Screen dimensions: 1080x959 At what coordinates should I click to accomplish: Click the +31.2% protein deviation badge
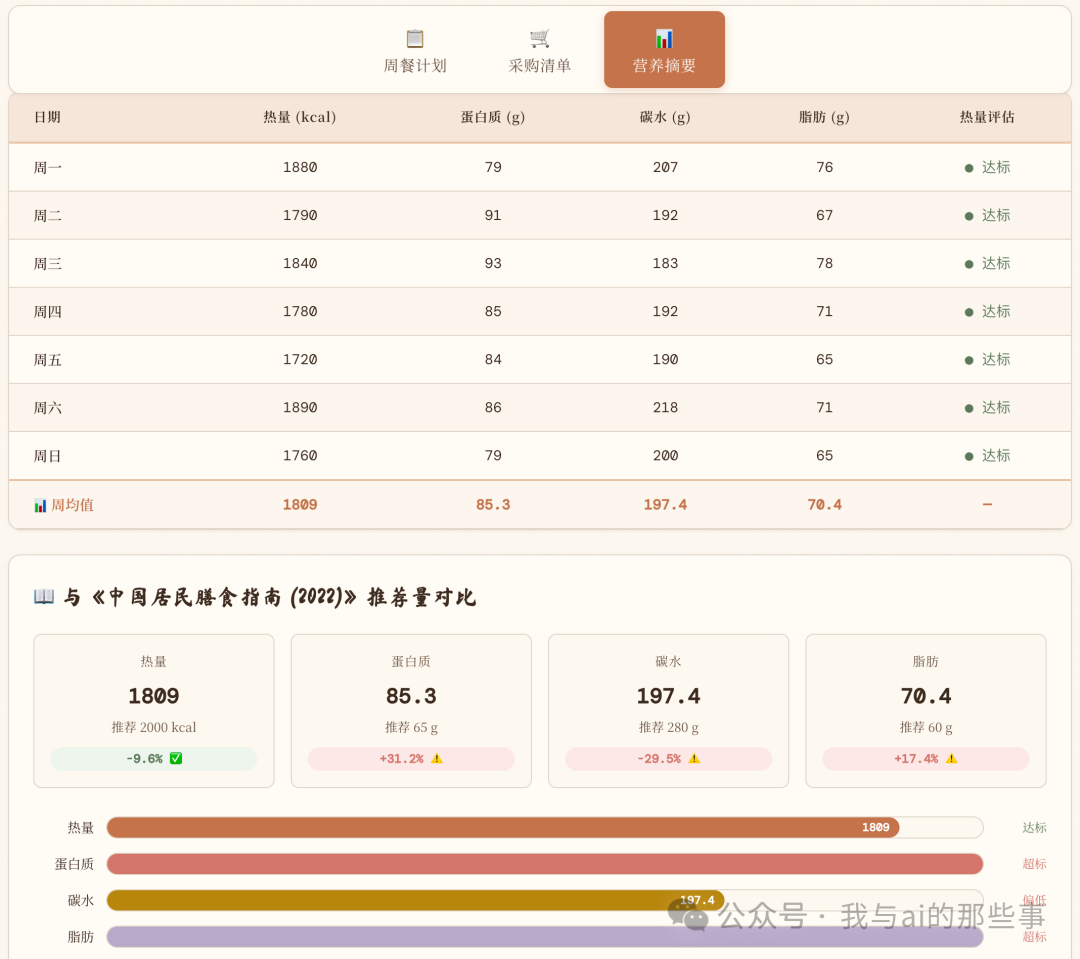[411, 759]
